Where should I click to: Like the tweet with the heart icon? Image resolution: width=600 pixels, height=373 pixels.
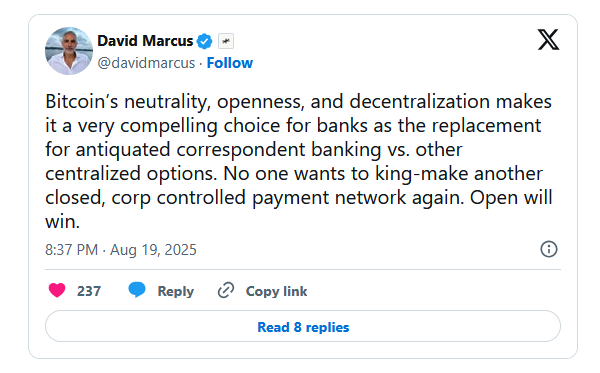(57, 290)
